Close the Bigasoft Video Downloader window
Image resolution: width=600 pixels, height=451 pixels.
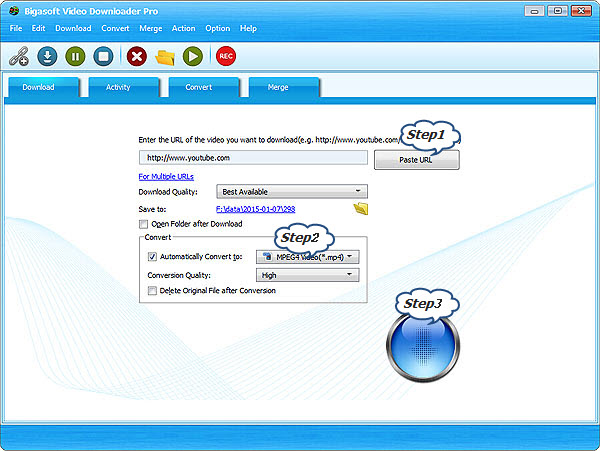[x=581, y=11]
